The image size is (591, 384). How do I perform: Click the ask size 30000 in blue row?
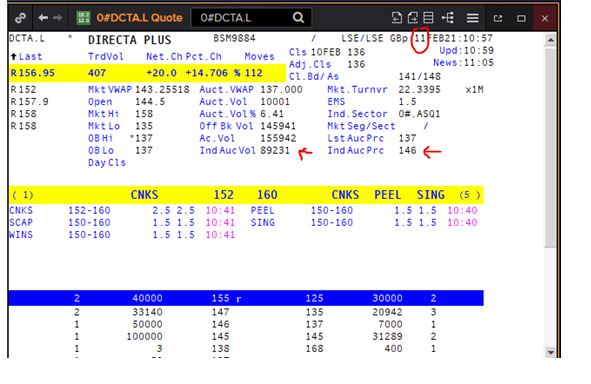387,298
